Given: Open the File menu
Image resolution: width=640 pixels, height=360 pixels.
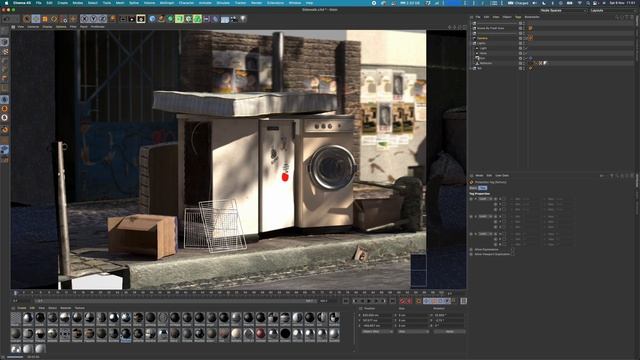Looking at the screenshot, I should point(38,3).
